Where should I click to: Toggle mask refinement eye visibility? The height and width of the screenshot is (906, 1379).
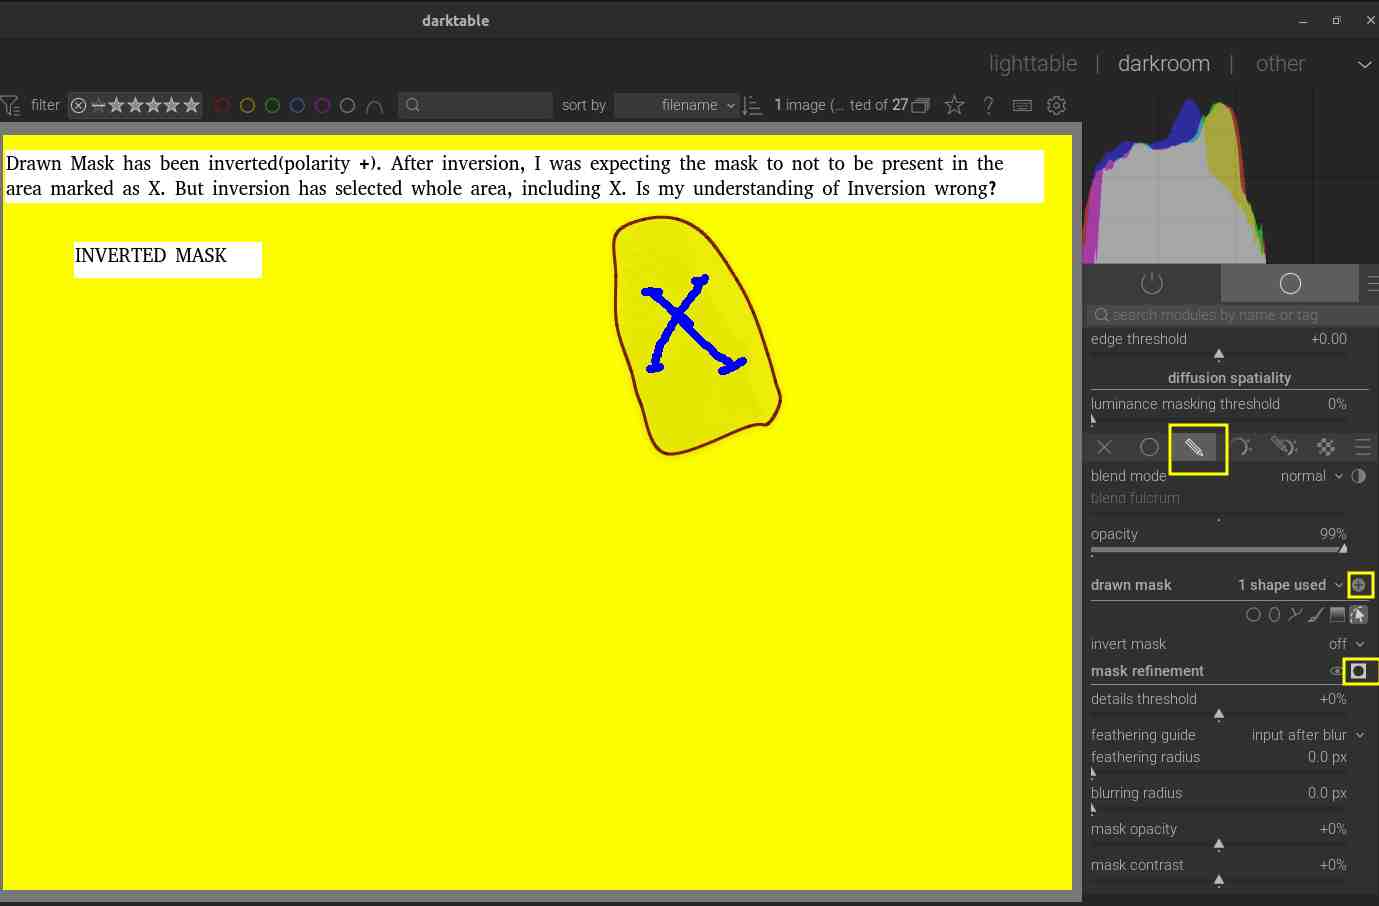click(1336, 671)
